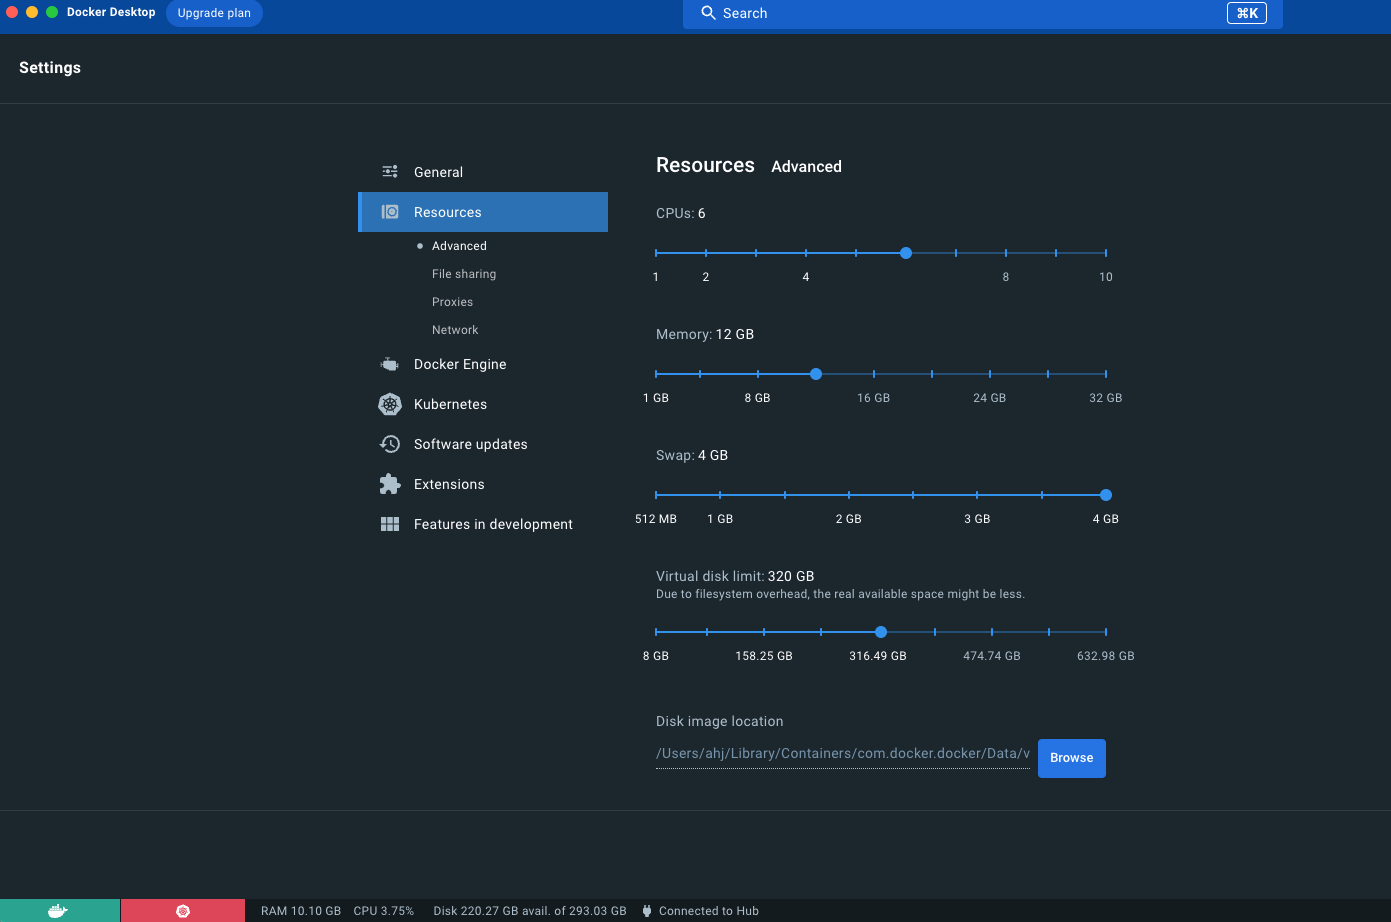Click the Docker Engine whale icon
Screen dimensions: 1391x922
pos(390,364)
